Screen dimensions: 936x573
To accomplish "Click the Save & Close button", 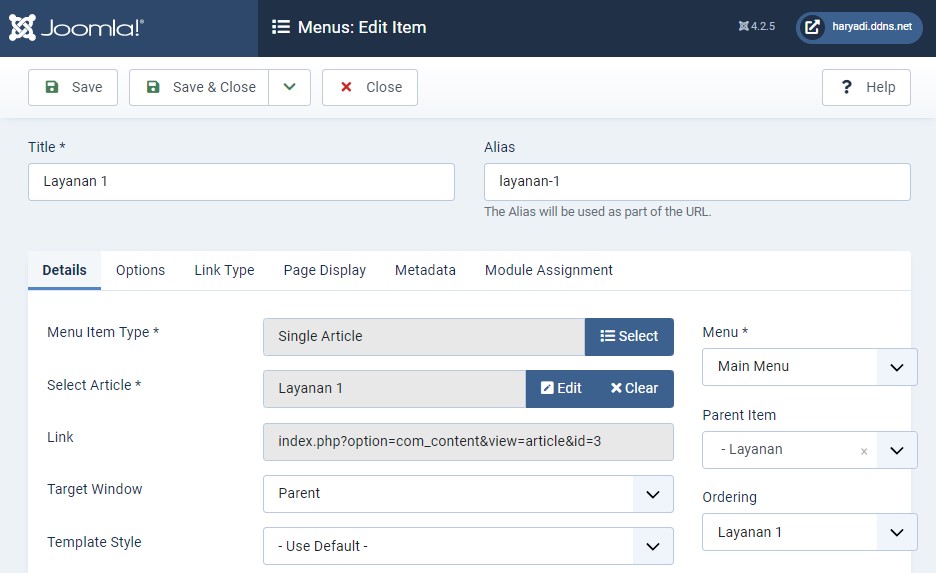I will [x=200, y=87].
